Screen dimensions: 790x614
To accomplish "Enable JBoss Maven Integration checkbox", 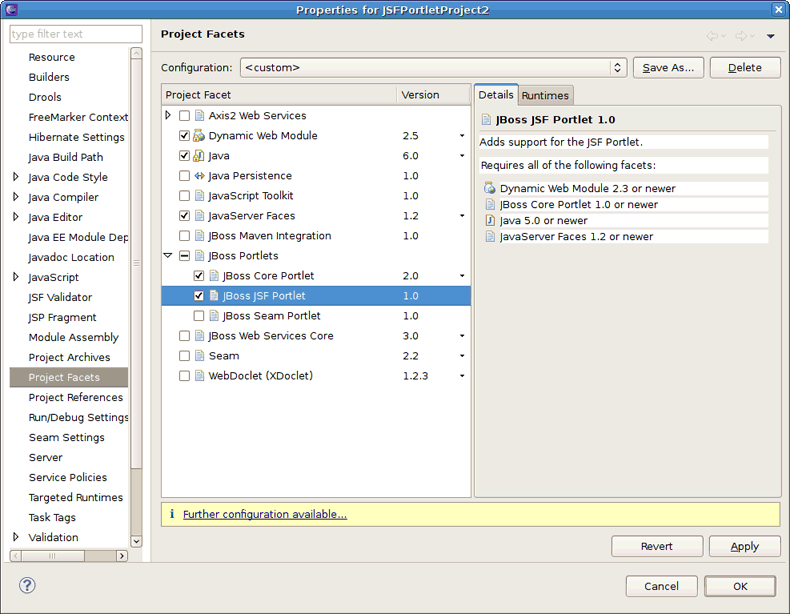I will 184,236.
